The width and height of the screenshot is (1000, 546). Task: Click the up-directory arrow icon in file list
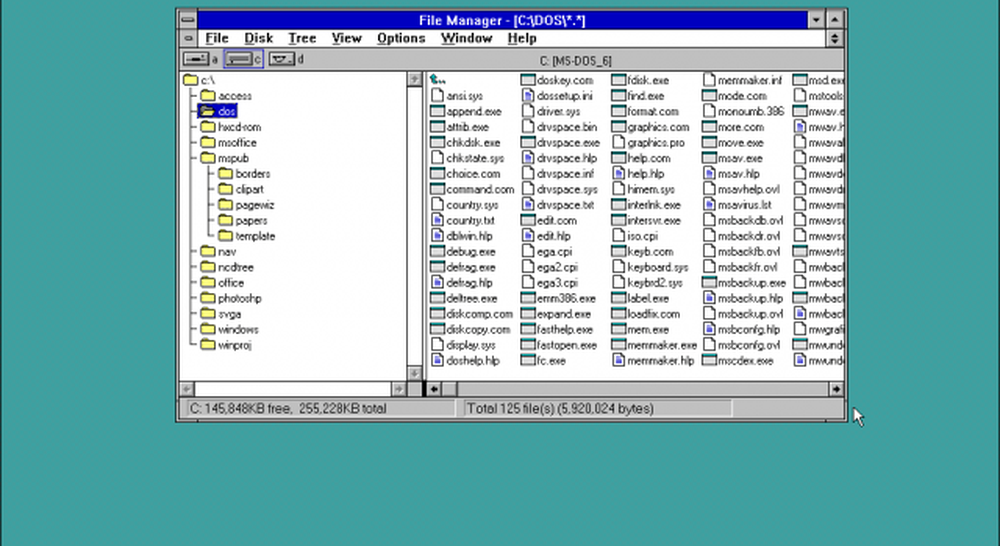click(437, 80)
